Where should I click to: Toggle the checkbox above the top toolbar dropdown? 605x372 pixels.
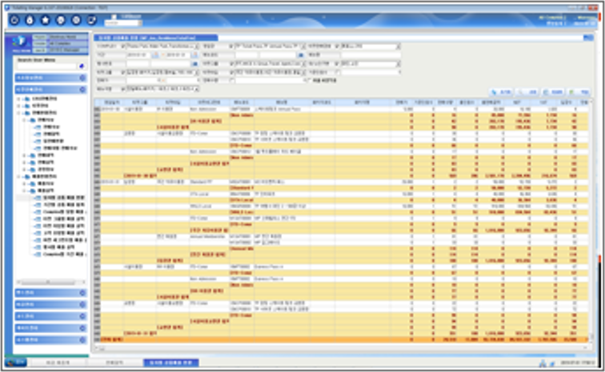click(x=114, y=17)
